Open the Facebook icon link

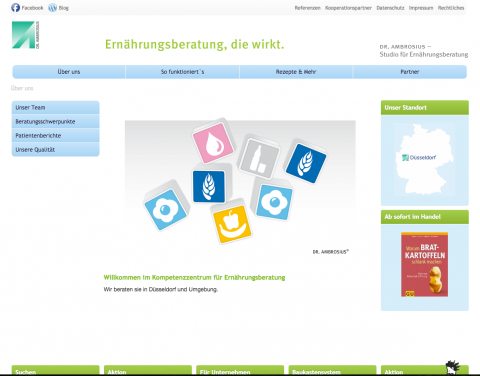16,8
